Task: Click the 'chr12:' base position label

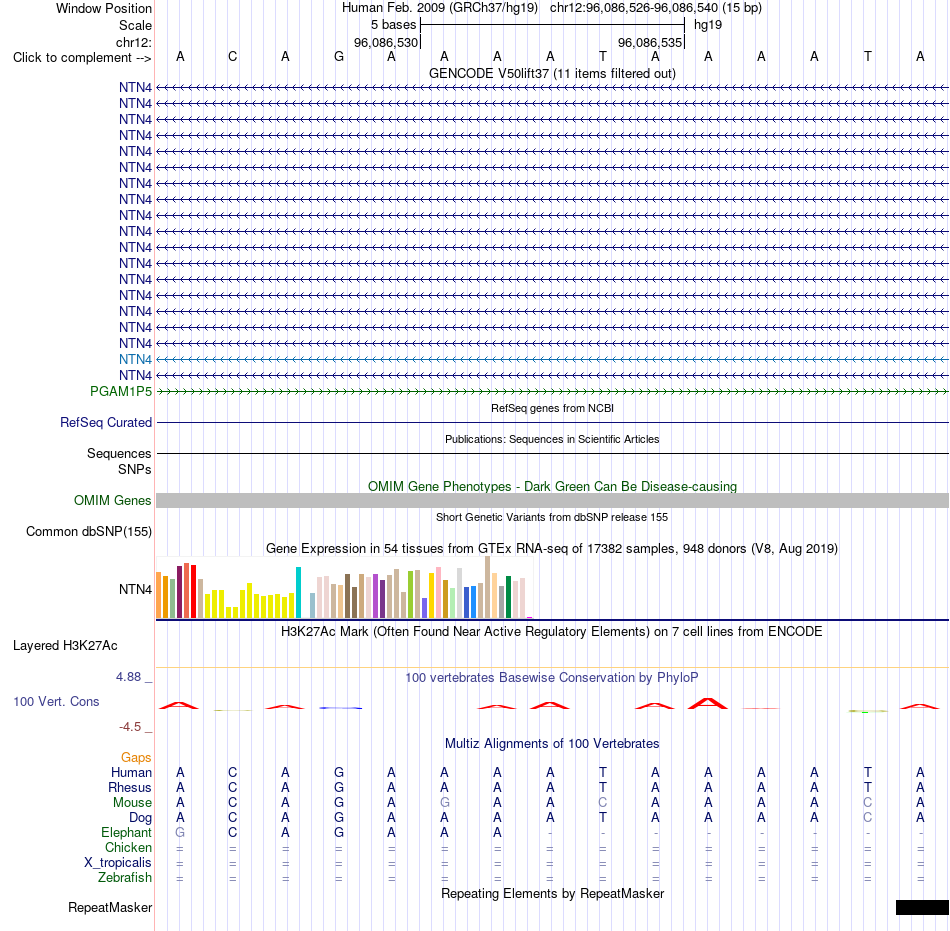Action: pyautogui.click(x=134, y=42)
